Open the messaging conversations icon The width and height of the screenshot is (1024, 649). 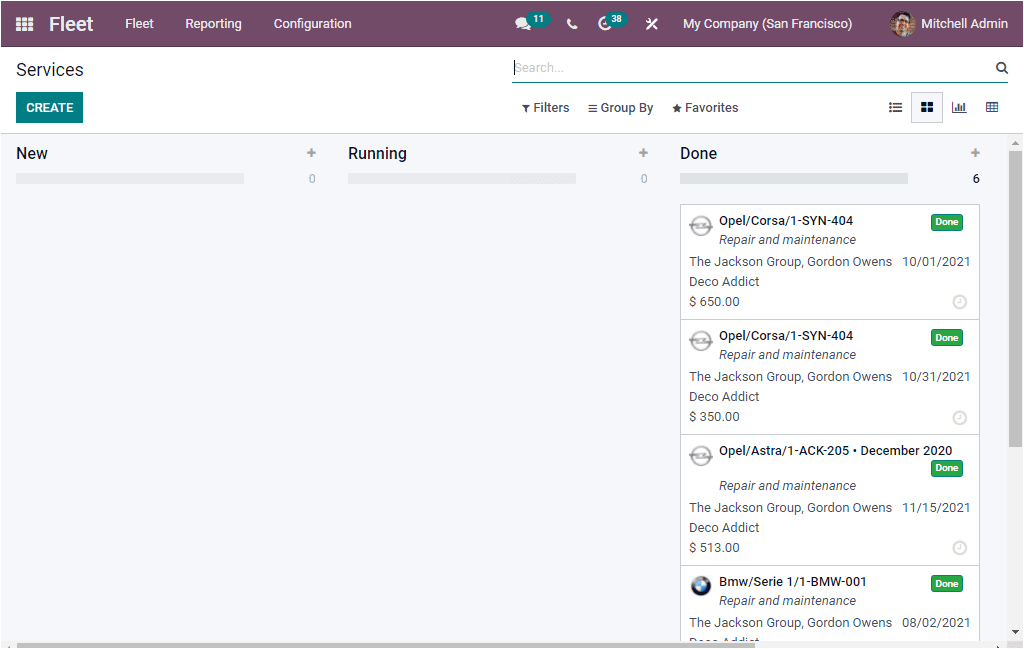tap(523, 23)
